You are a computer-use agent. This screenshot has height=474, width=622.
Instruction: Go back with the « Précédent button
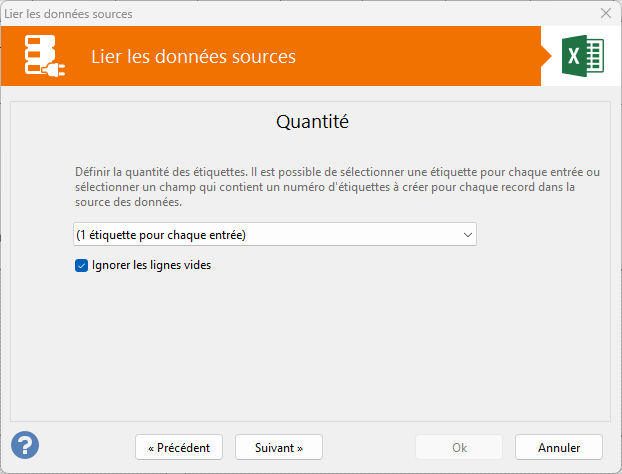click(179, 447)
